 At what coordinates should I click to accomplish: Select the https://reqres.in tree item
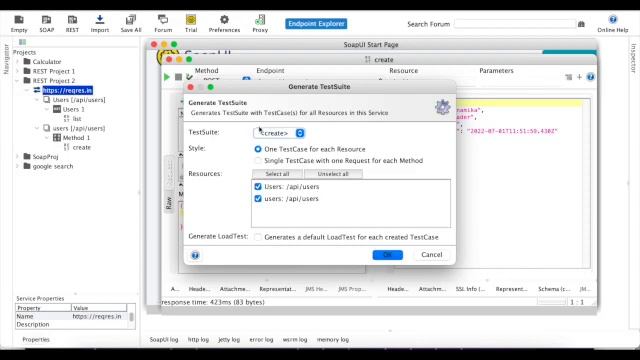[68, 90]
